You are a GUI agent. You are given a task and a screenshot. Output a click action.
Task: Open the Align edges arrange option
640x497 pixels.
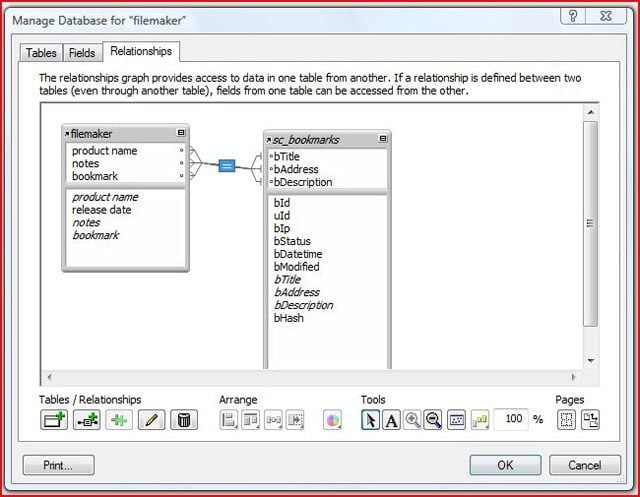click(229, 420)
